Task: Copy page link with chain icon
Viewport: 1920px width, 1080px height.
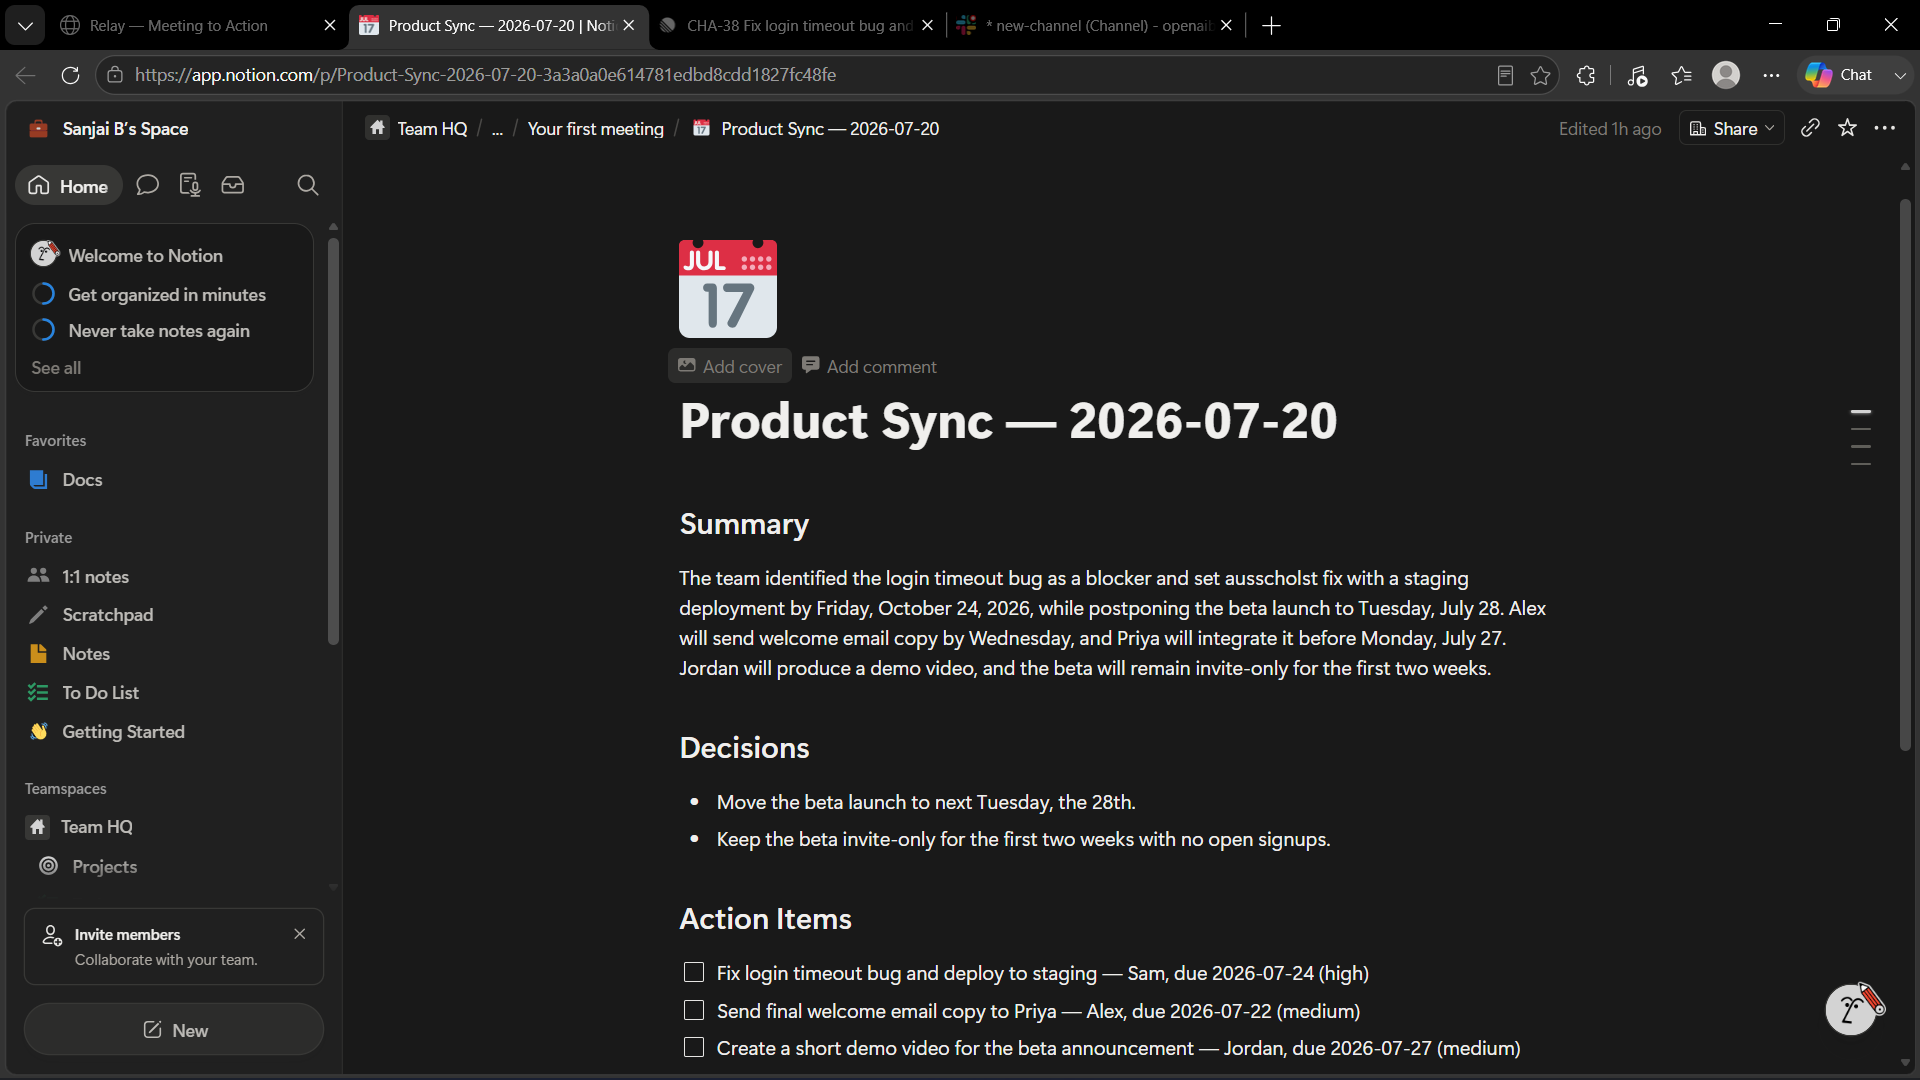Action: pyautogui.click(x=1810, y=128)
